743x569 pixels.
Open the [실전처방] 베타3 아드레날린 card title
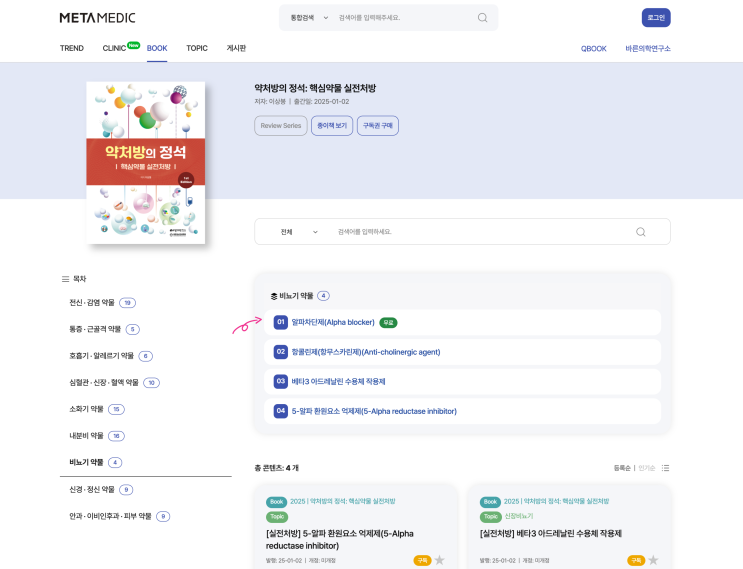click(x=551, y=533)
